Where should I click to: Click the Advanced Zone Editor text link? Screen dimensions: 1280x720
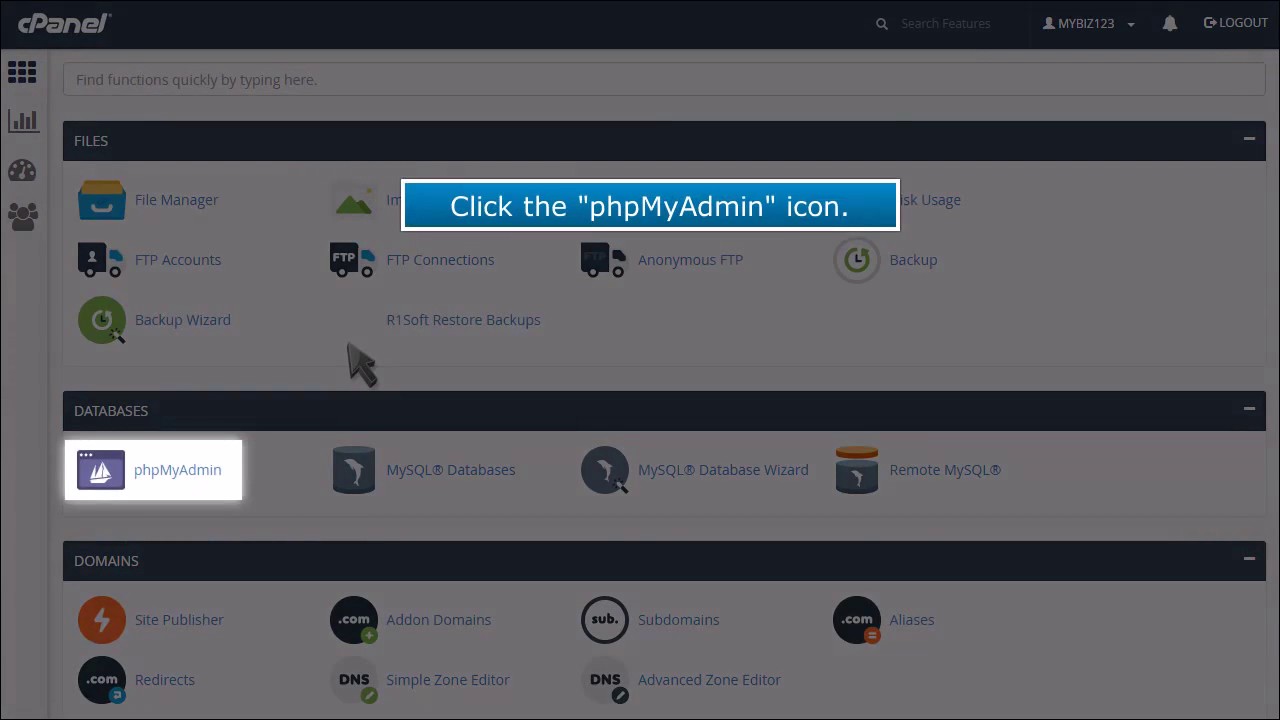point(709,680)
